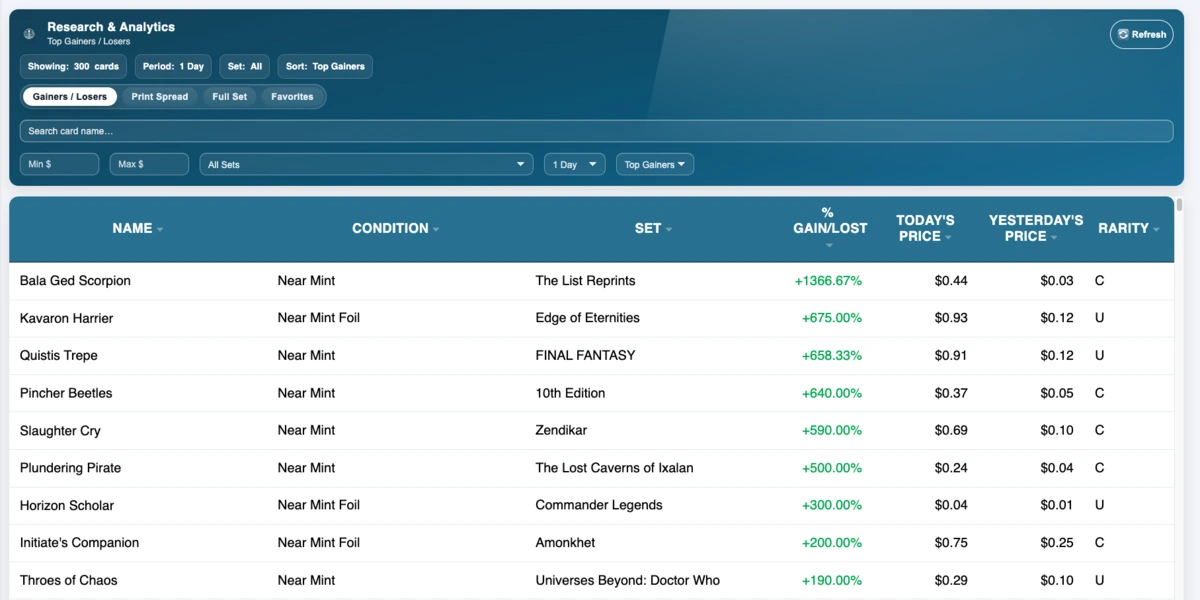Click the sort arrow on the CONDITION column
Image resolution: width=1200 pixels, height=600 pixels.
pos(434,228)
